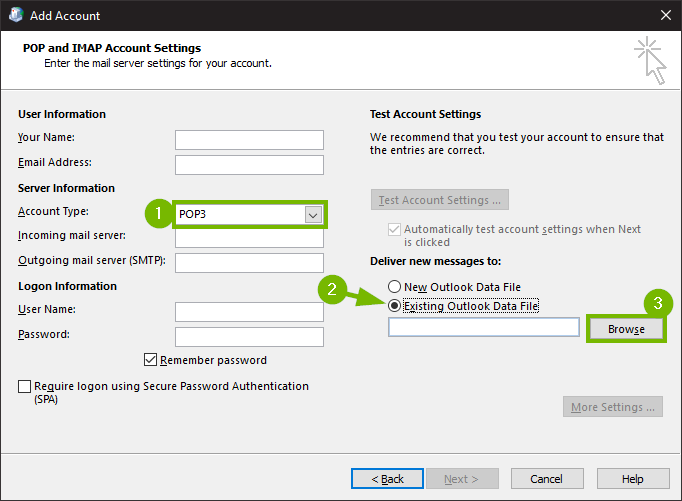The height and width of the screenshot is (501, 682).
Task: Click the Email Address input field
Action: click(x=249, y=165)
